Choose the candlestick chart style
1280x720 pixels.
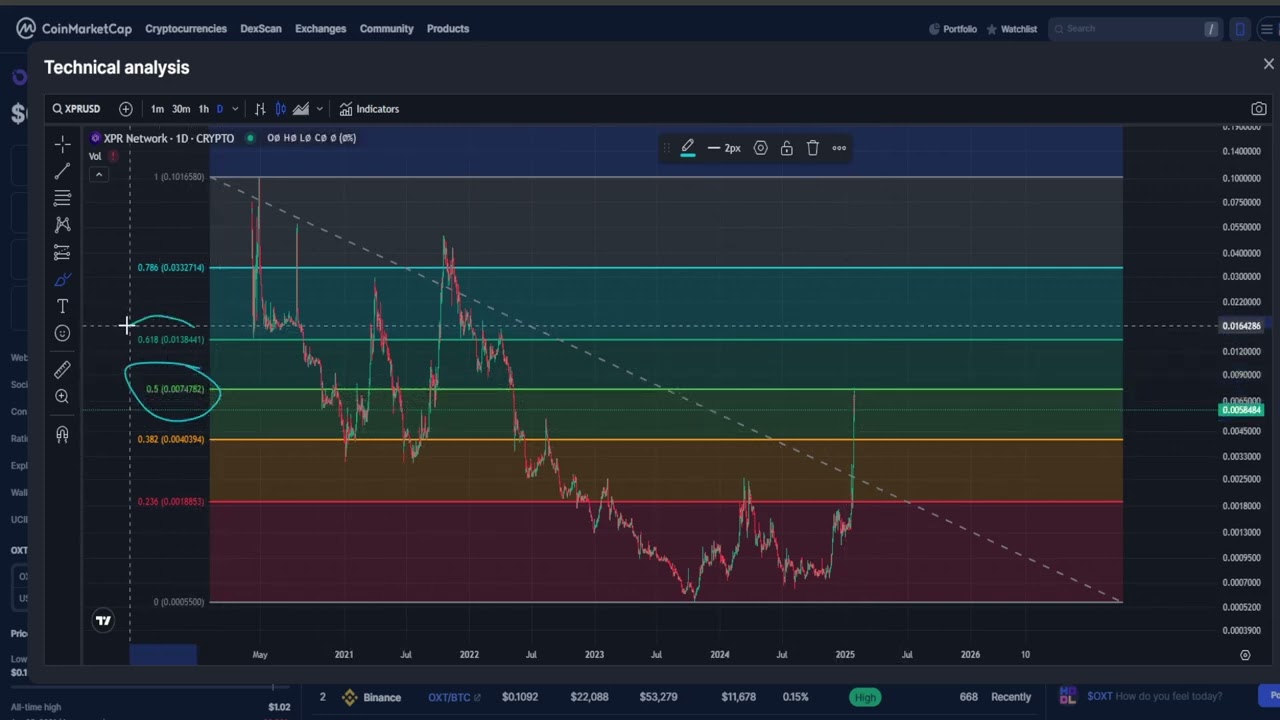coord(281,109)
